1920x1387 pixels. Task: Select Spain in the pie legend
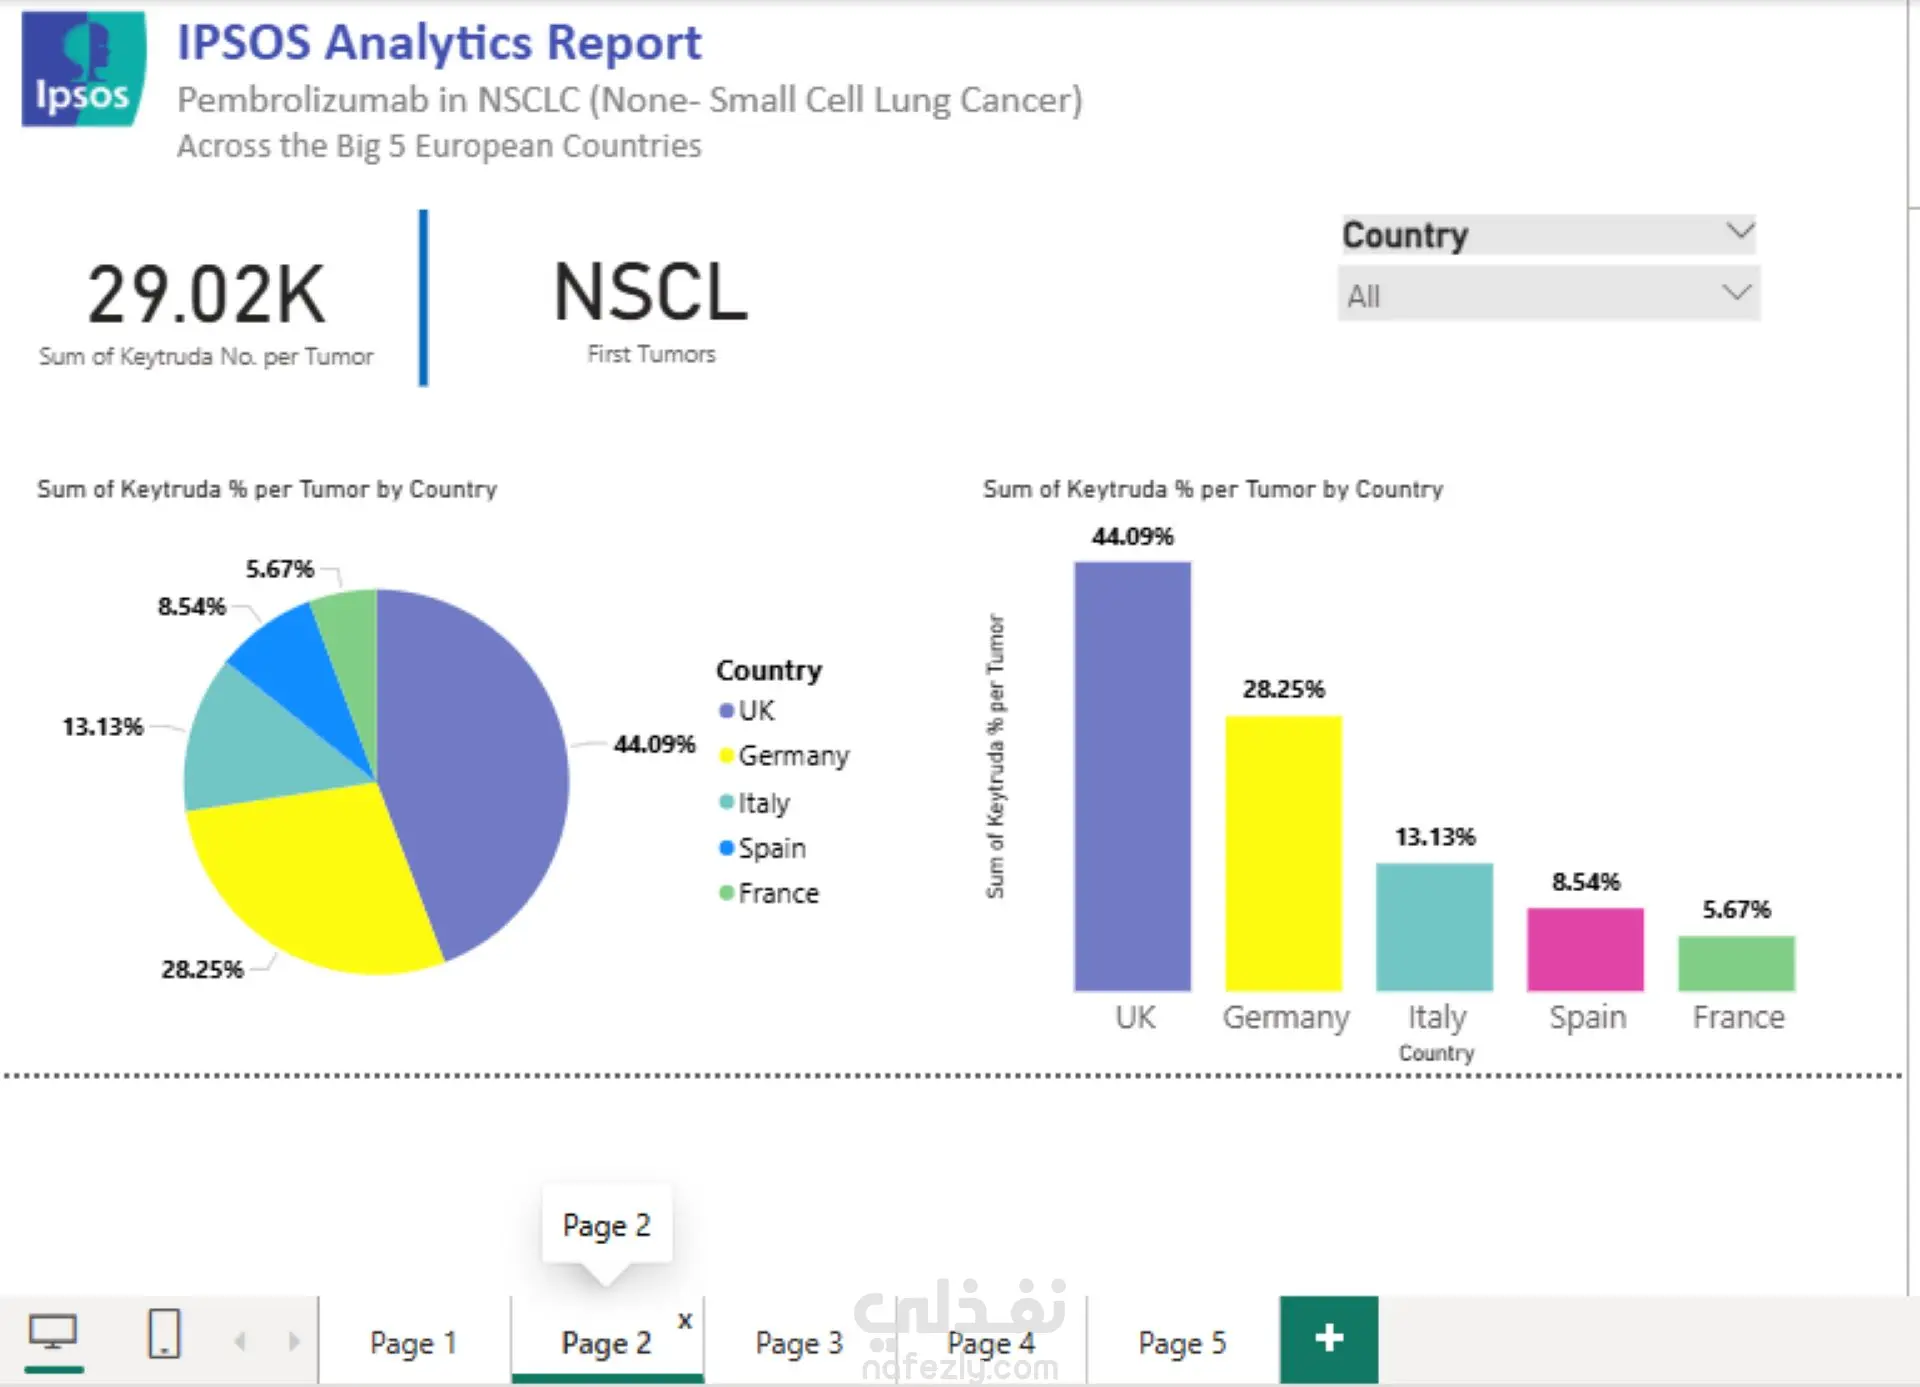tap(762, 848)
